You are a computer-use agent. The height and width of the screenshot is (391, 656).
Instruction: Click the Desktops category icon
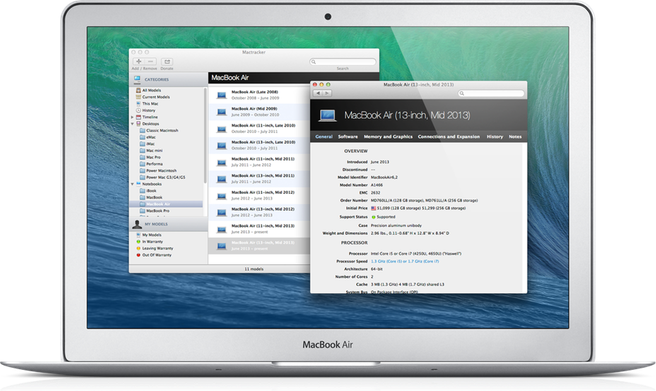(x=138, y=124)
